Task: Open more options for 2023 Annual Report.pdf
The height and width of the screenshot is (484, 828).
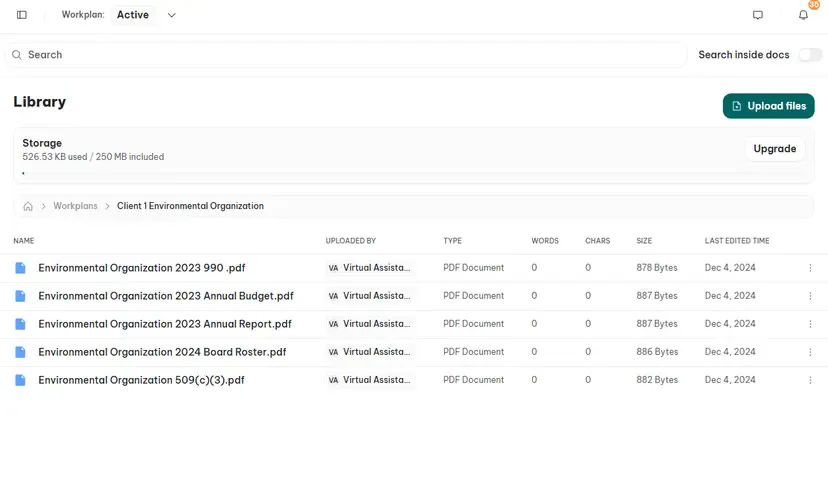Action: (x=810, y=324)
